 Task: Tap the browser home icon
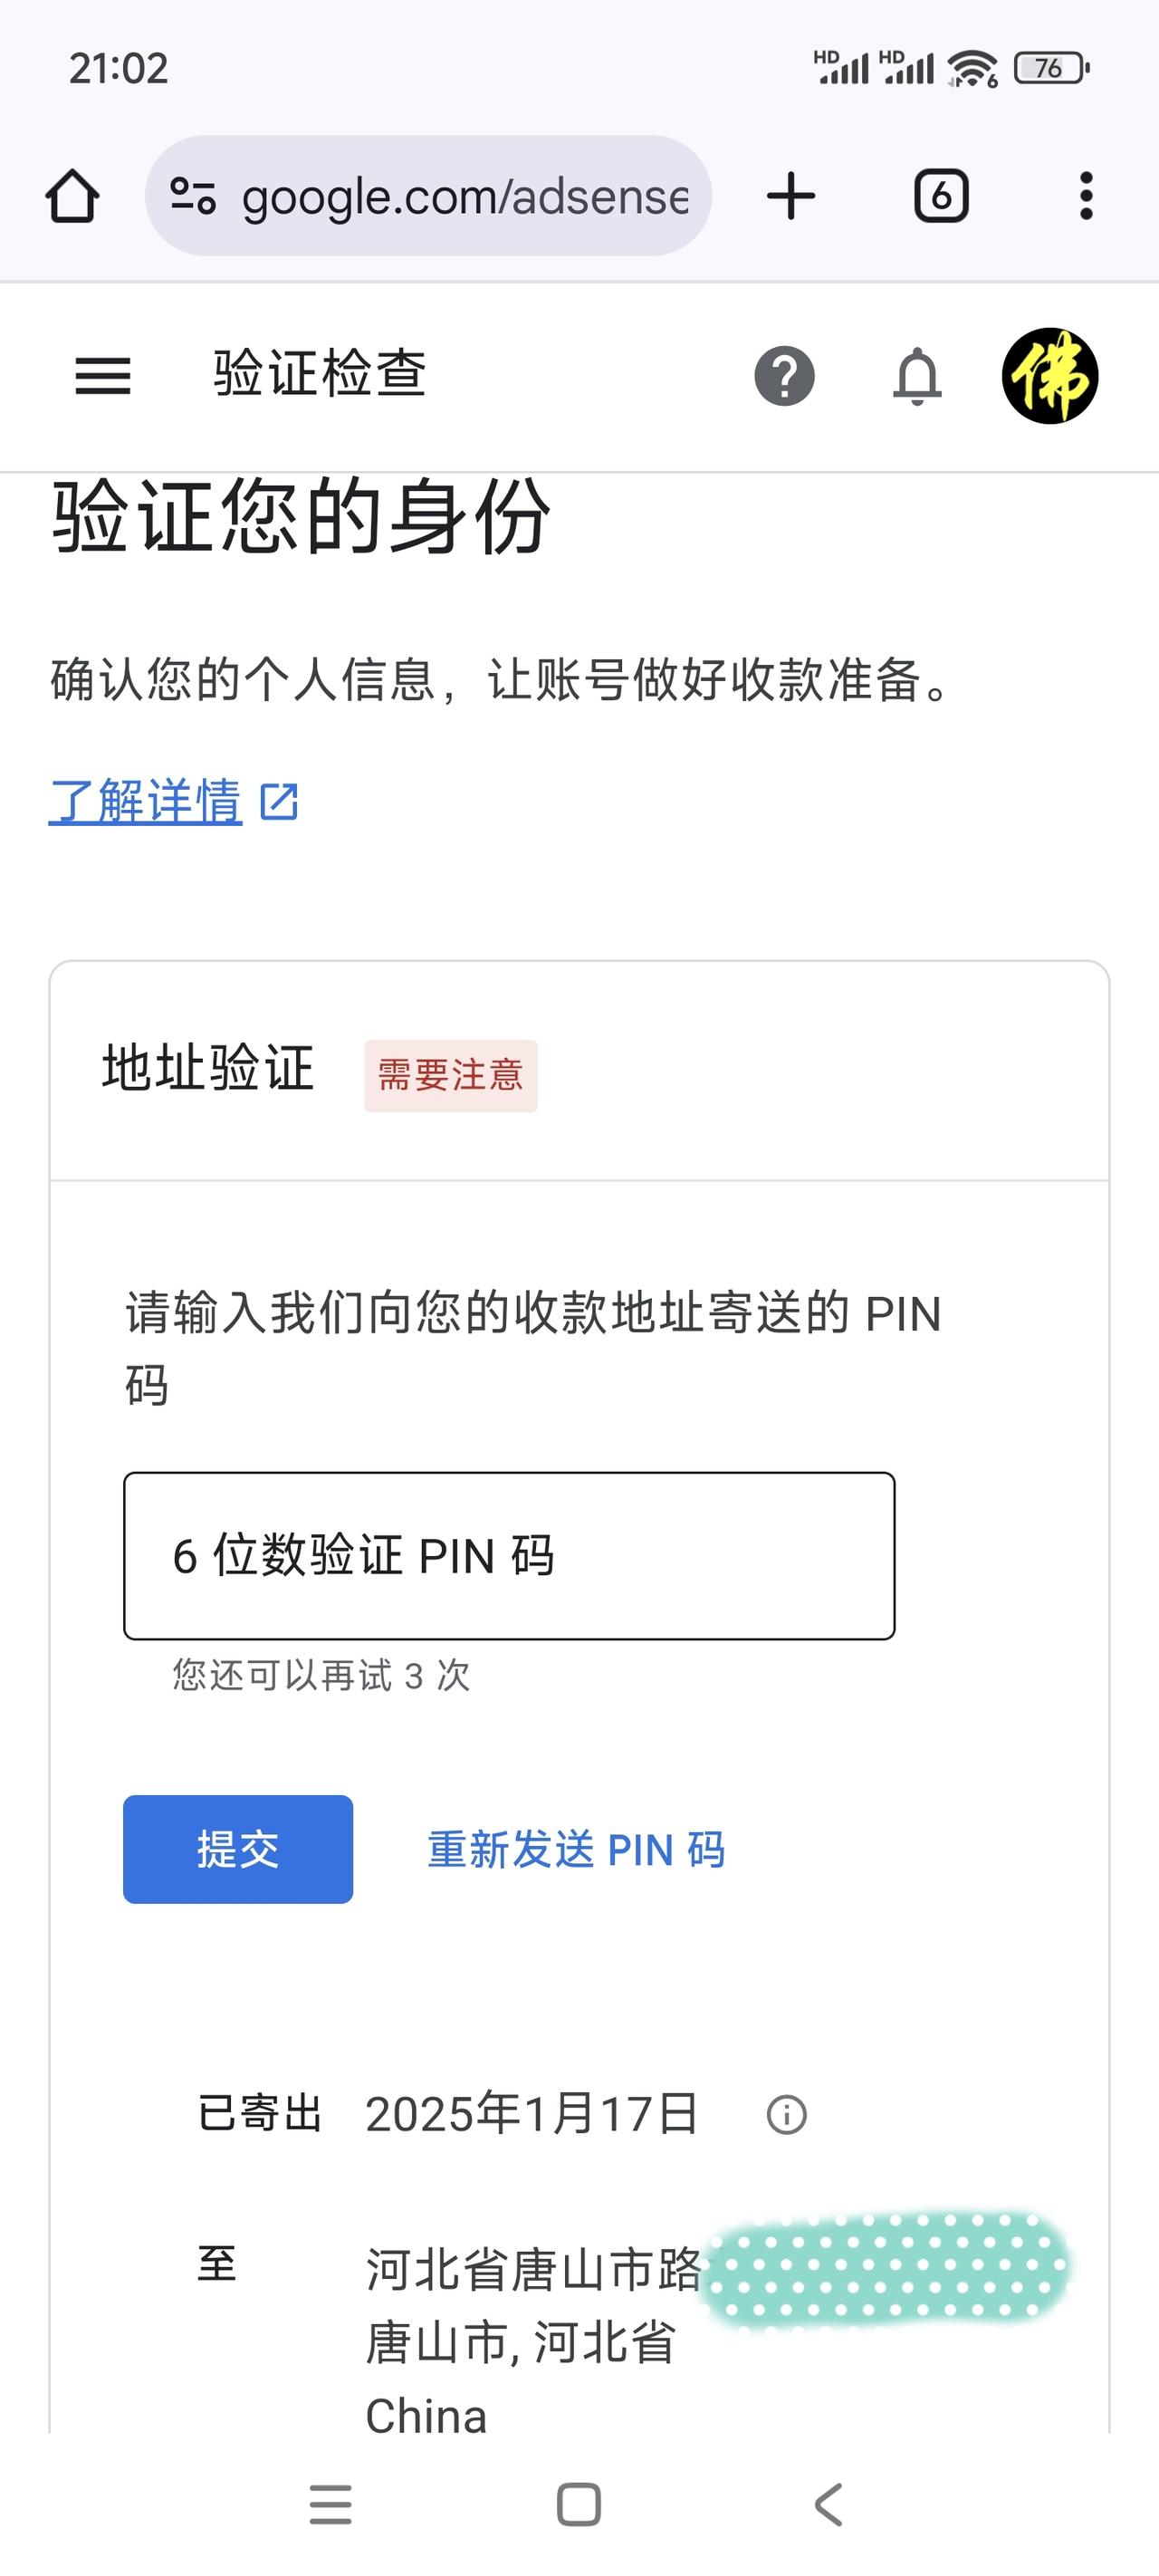pyautogui.click(x=72, y=195)
